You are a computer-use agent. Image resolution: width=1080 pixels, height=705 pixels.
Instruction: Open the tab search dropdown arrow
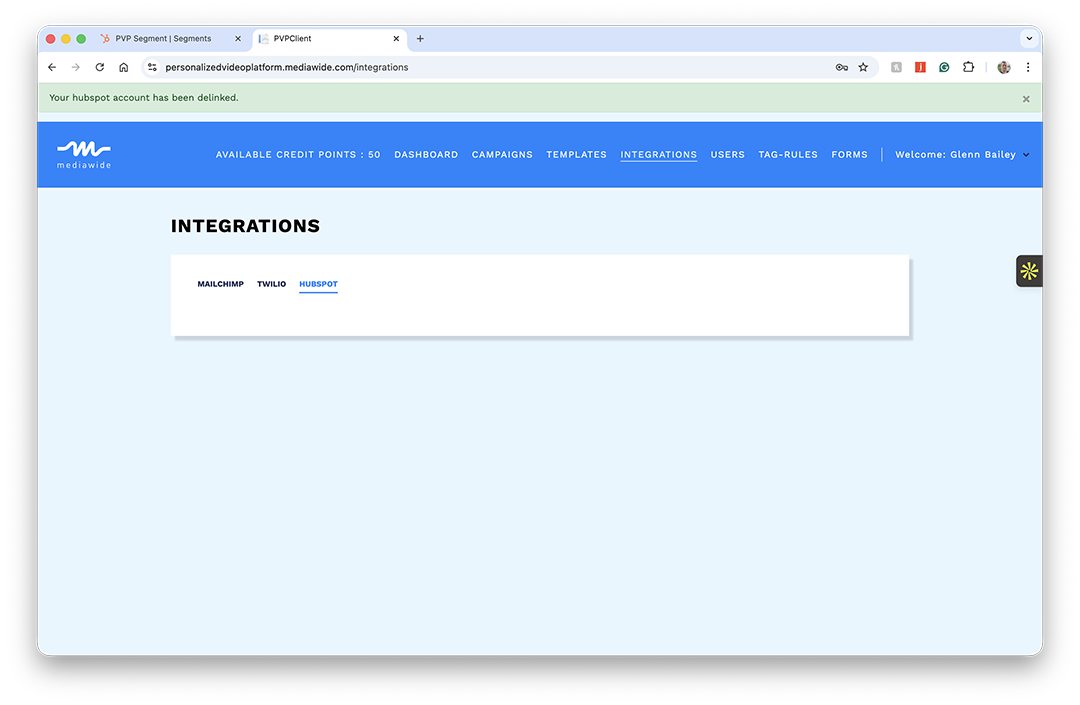[1028, 39]
